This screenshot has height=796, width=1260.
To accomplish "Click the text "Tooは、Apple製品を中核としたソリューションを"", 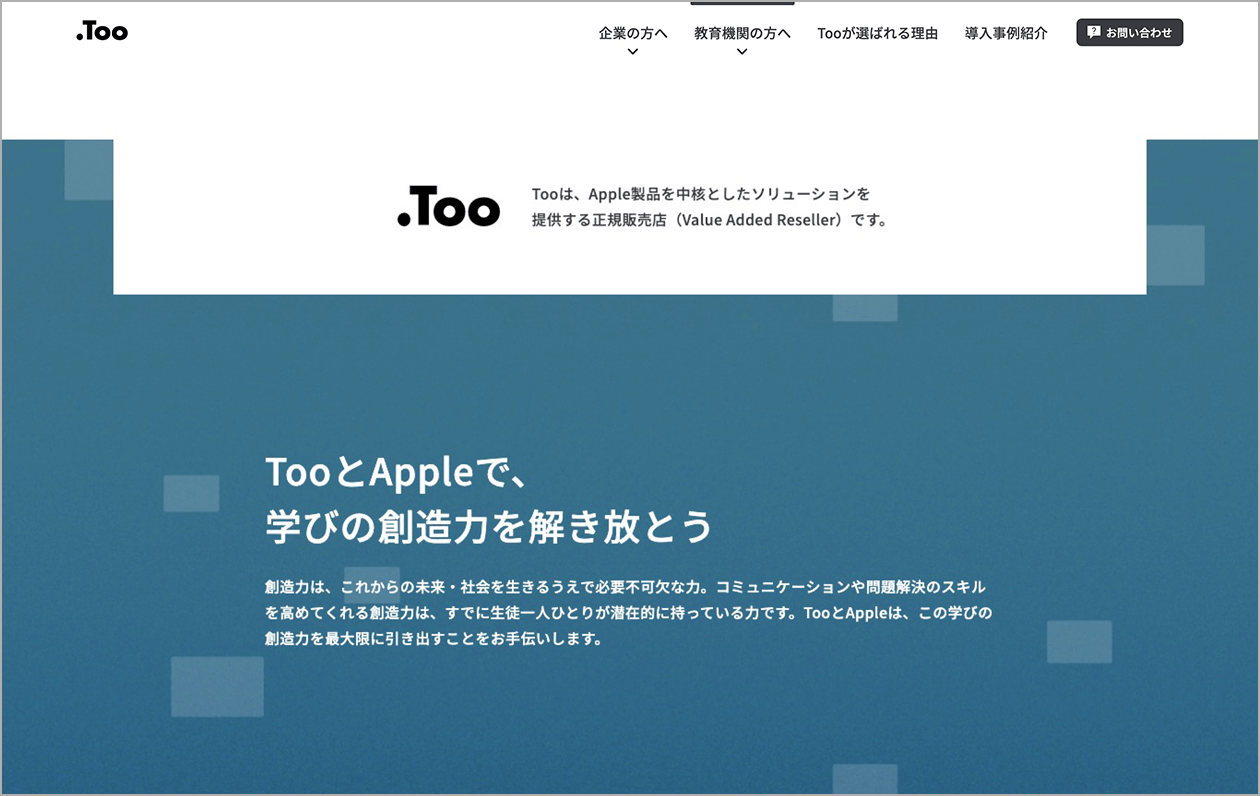I will [x=701, y=193].
